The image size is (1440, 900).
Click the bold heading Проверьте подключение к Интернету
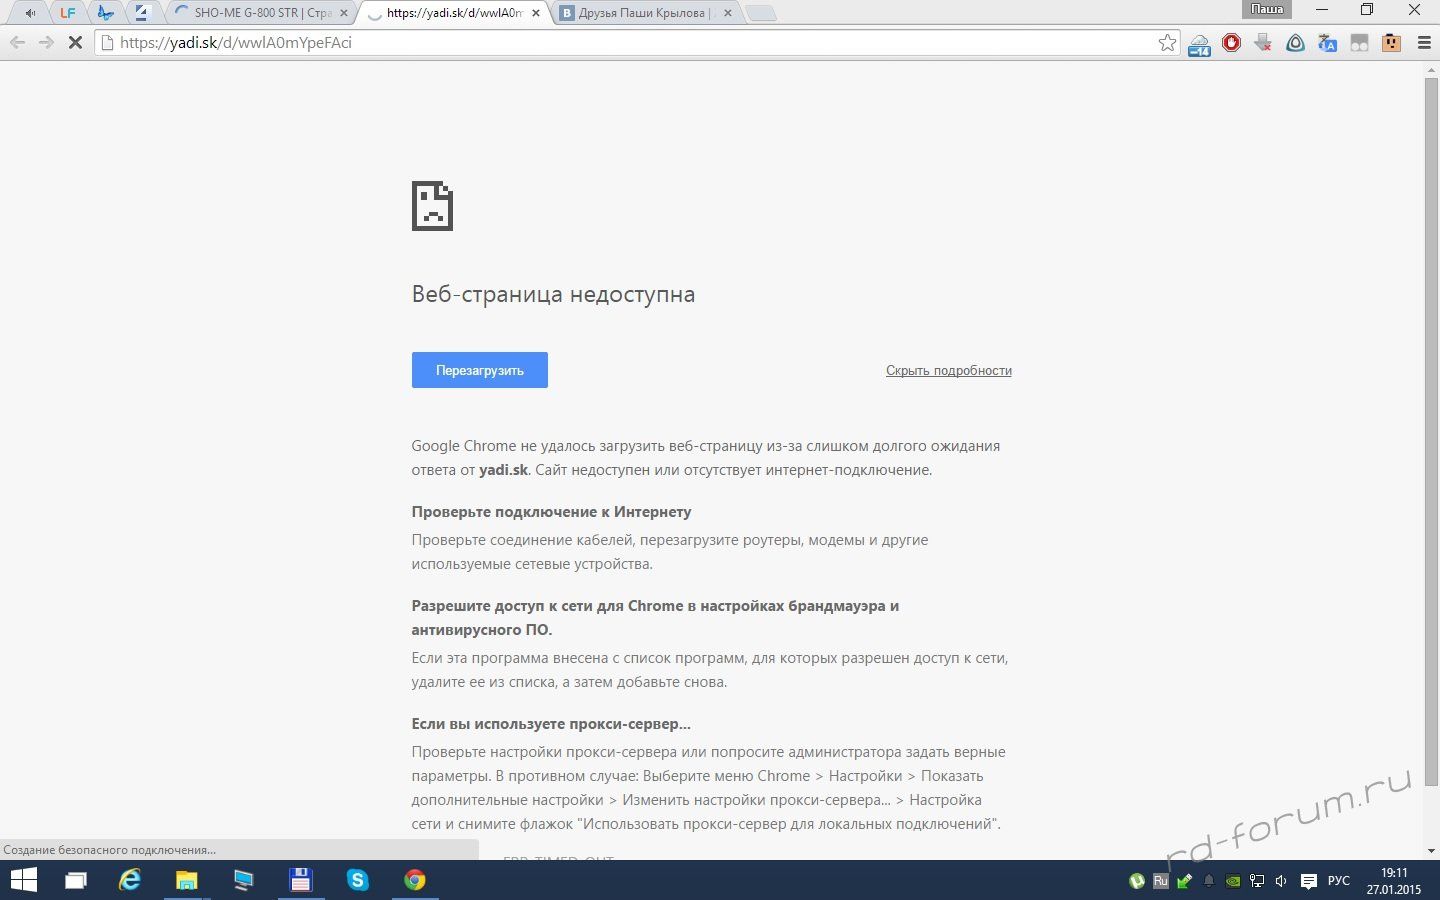click(x=551, y=512)
